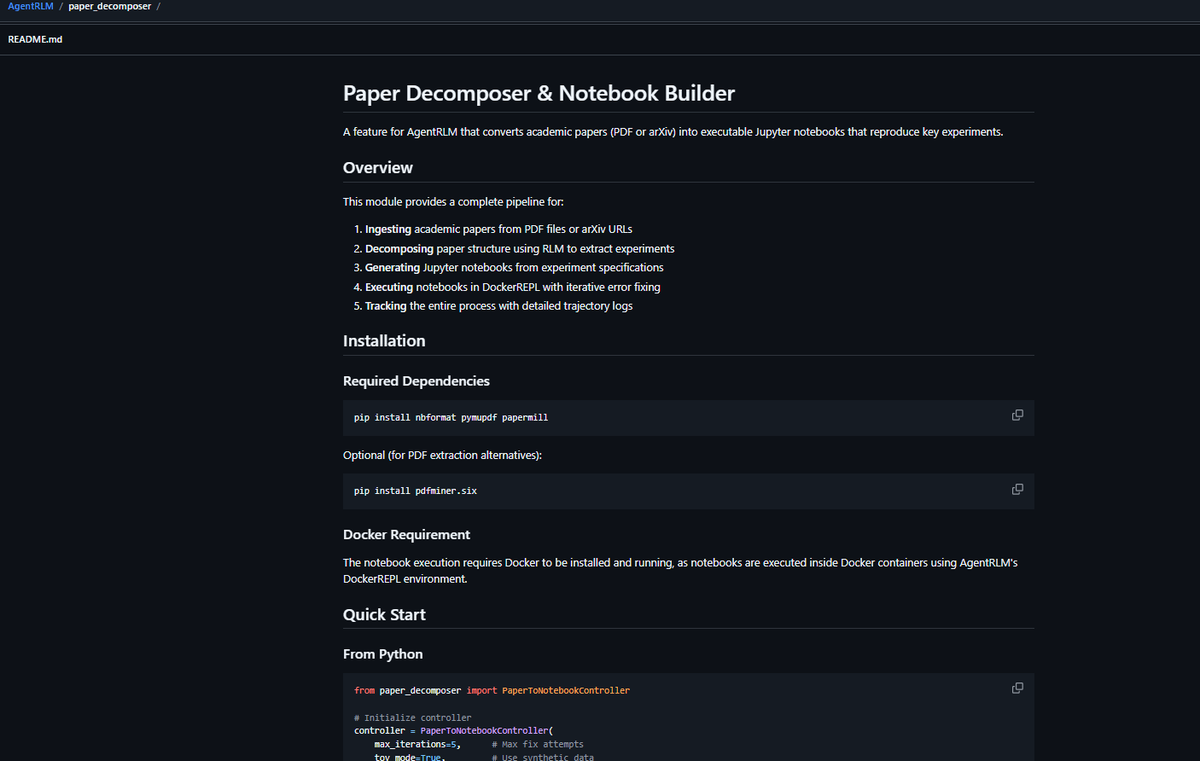The height and width of the screenshot is (761, 1200).
Task: Click the Decomposing paper structure list item
Action: tap(520, 248)
